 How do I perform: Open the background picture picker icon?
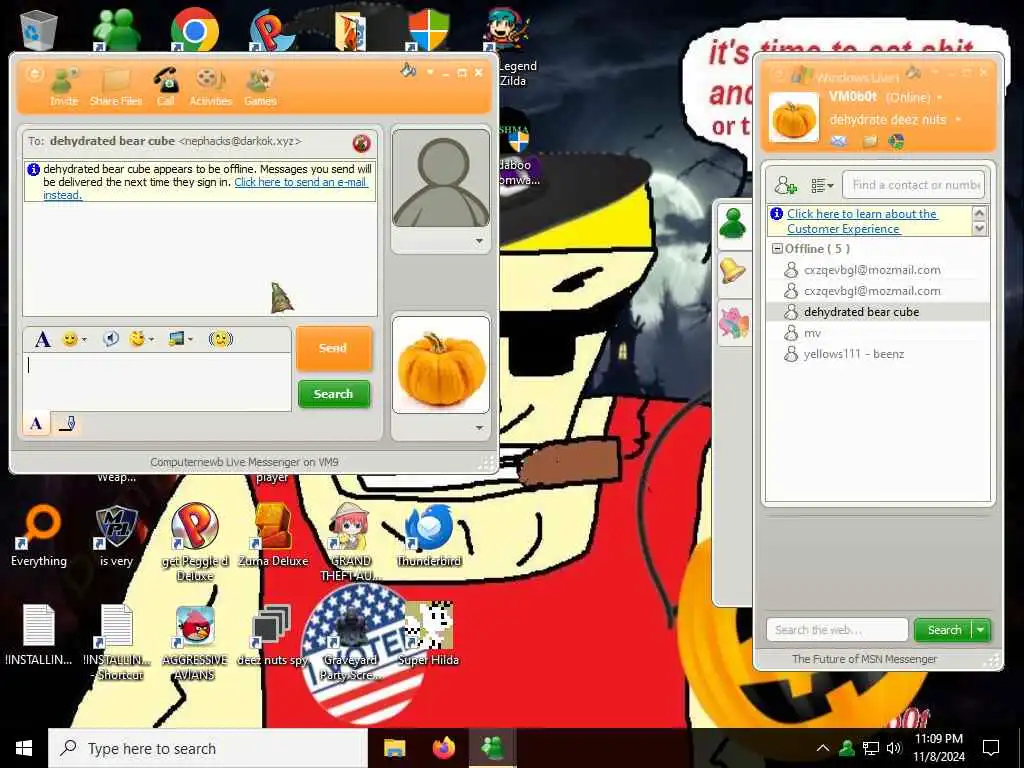pos(180,339)
